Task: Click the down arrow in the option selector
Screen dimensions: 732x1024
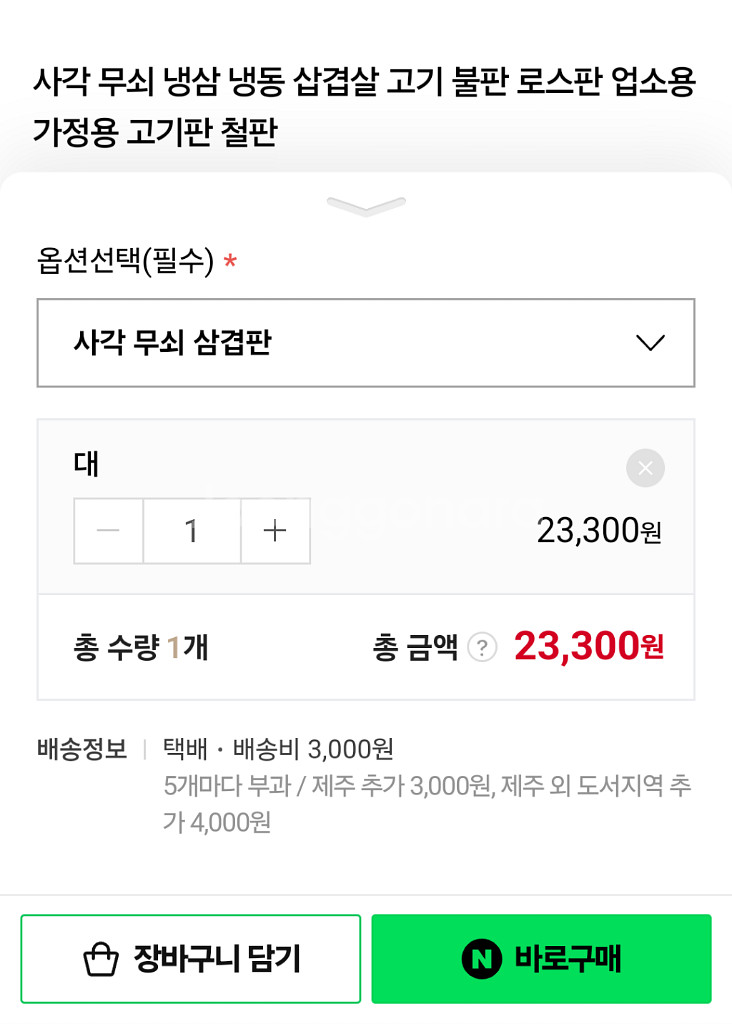Action: point(650,343)
